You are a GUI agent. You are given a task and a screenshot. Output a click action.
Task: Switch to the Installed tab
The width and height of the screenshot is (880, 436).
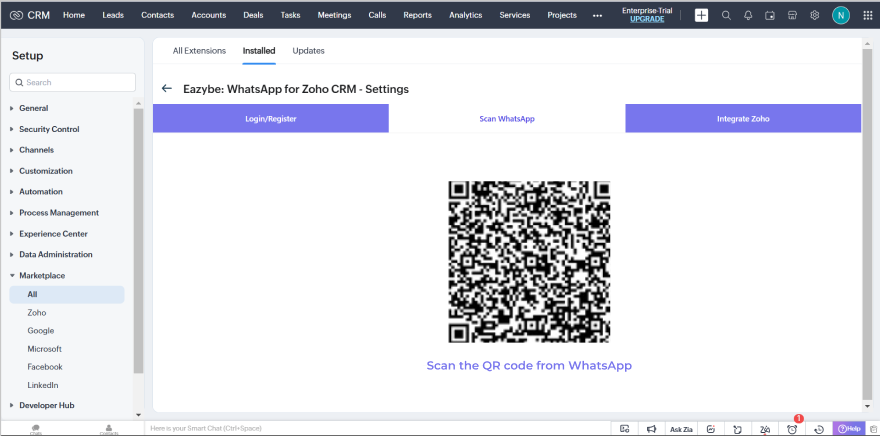pyautogui.click(x=259, y=51)
